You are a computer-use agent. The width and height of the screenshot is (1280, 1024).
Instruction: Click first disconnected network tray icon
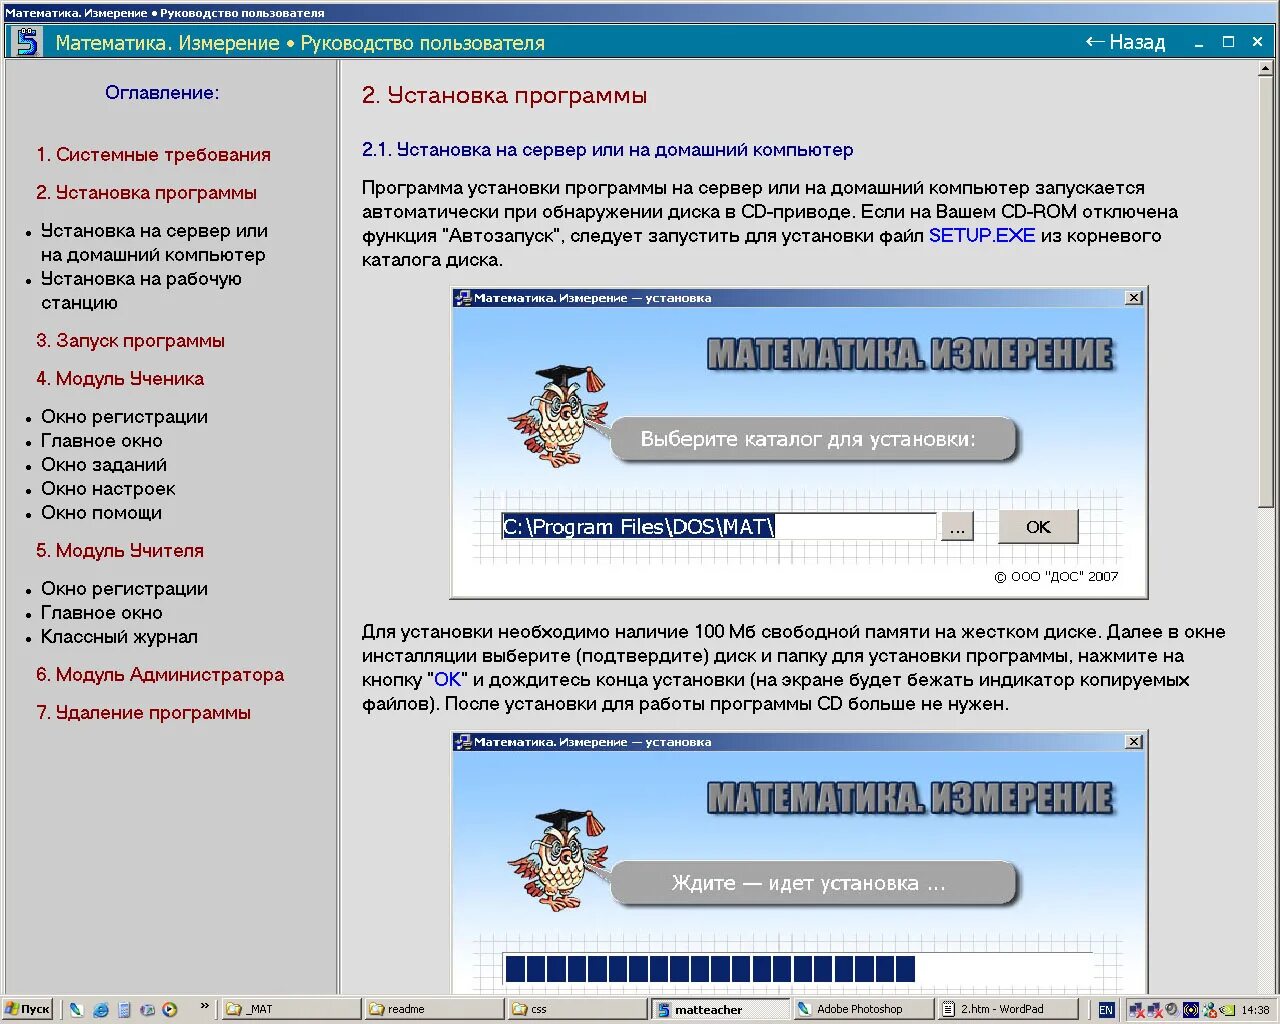coord(1137,1010)
